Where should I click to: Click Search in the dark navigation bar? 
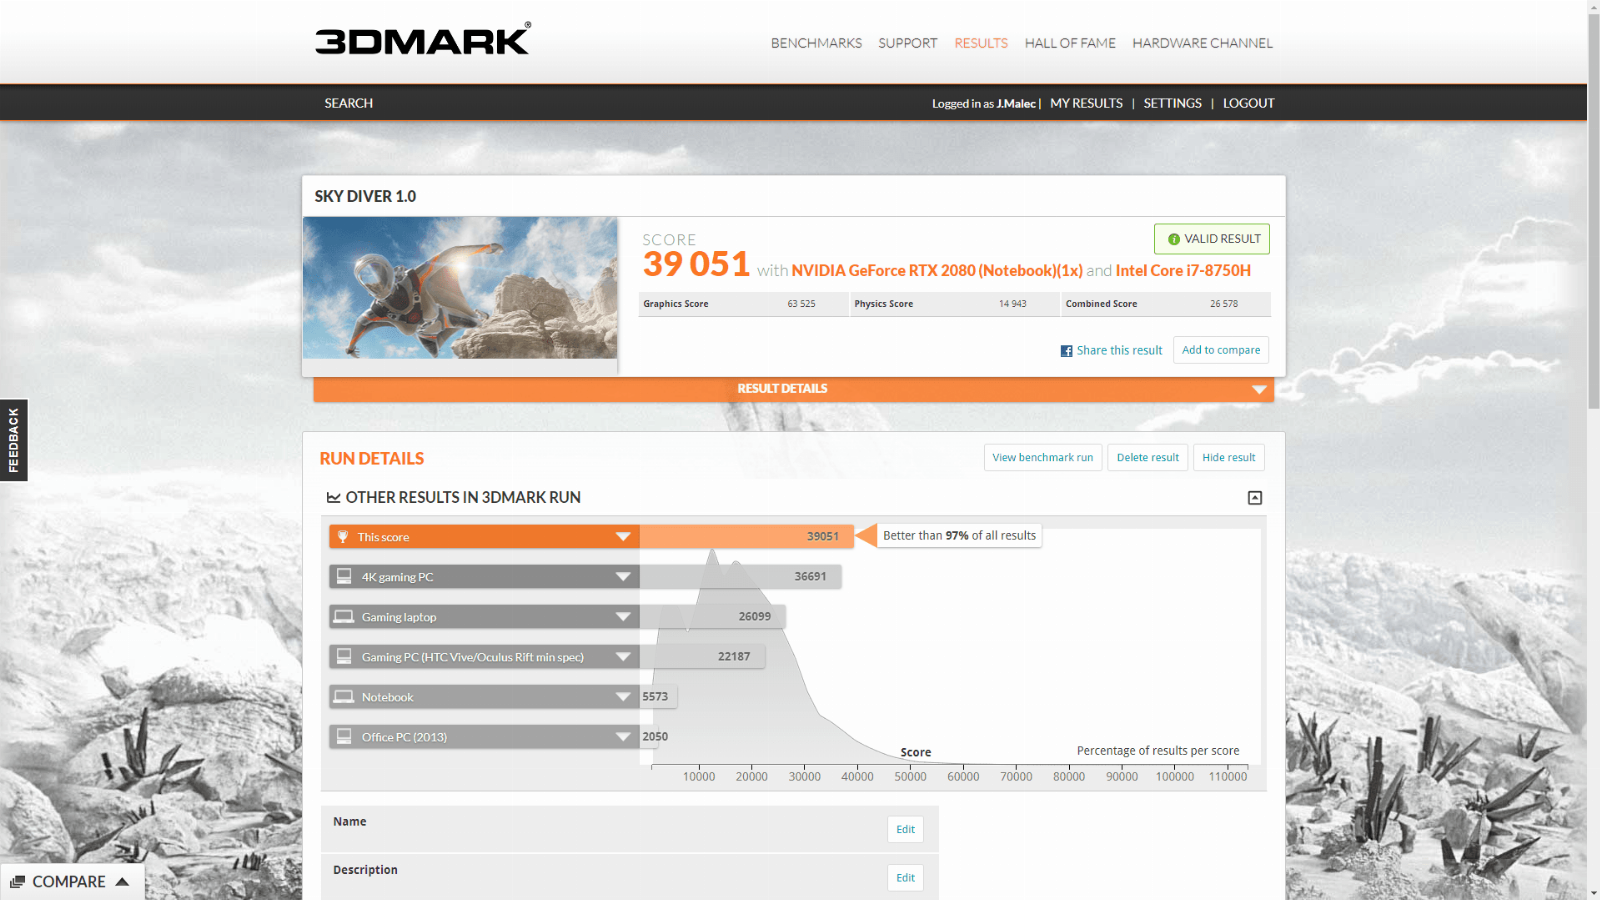point(348,103)
